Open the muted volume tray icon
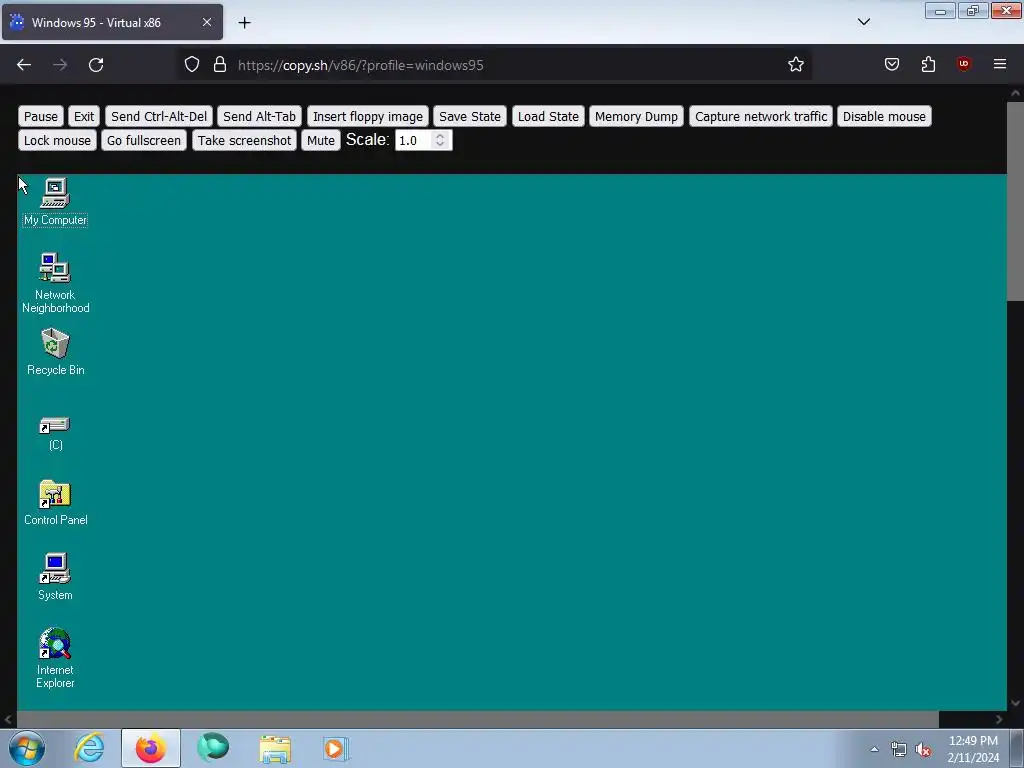This screenshot has height=768, width=1024. pyautogui.click(x=923, y=749)
